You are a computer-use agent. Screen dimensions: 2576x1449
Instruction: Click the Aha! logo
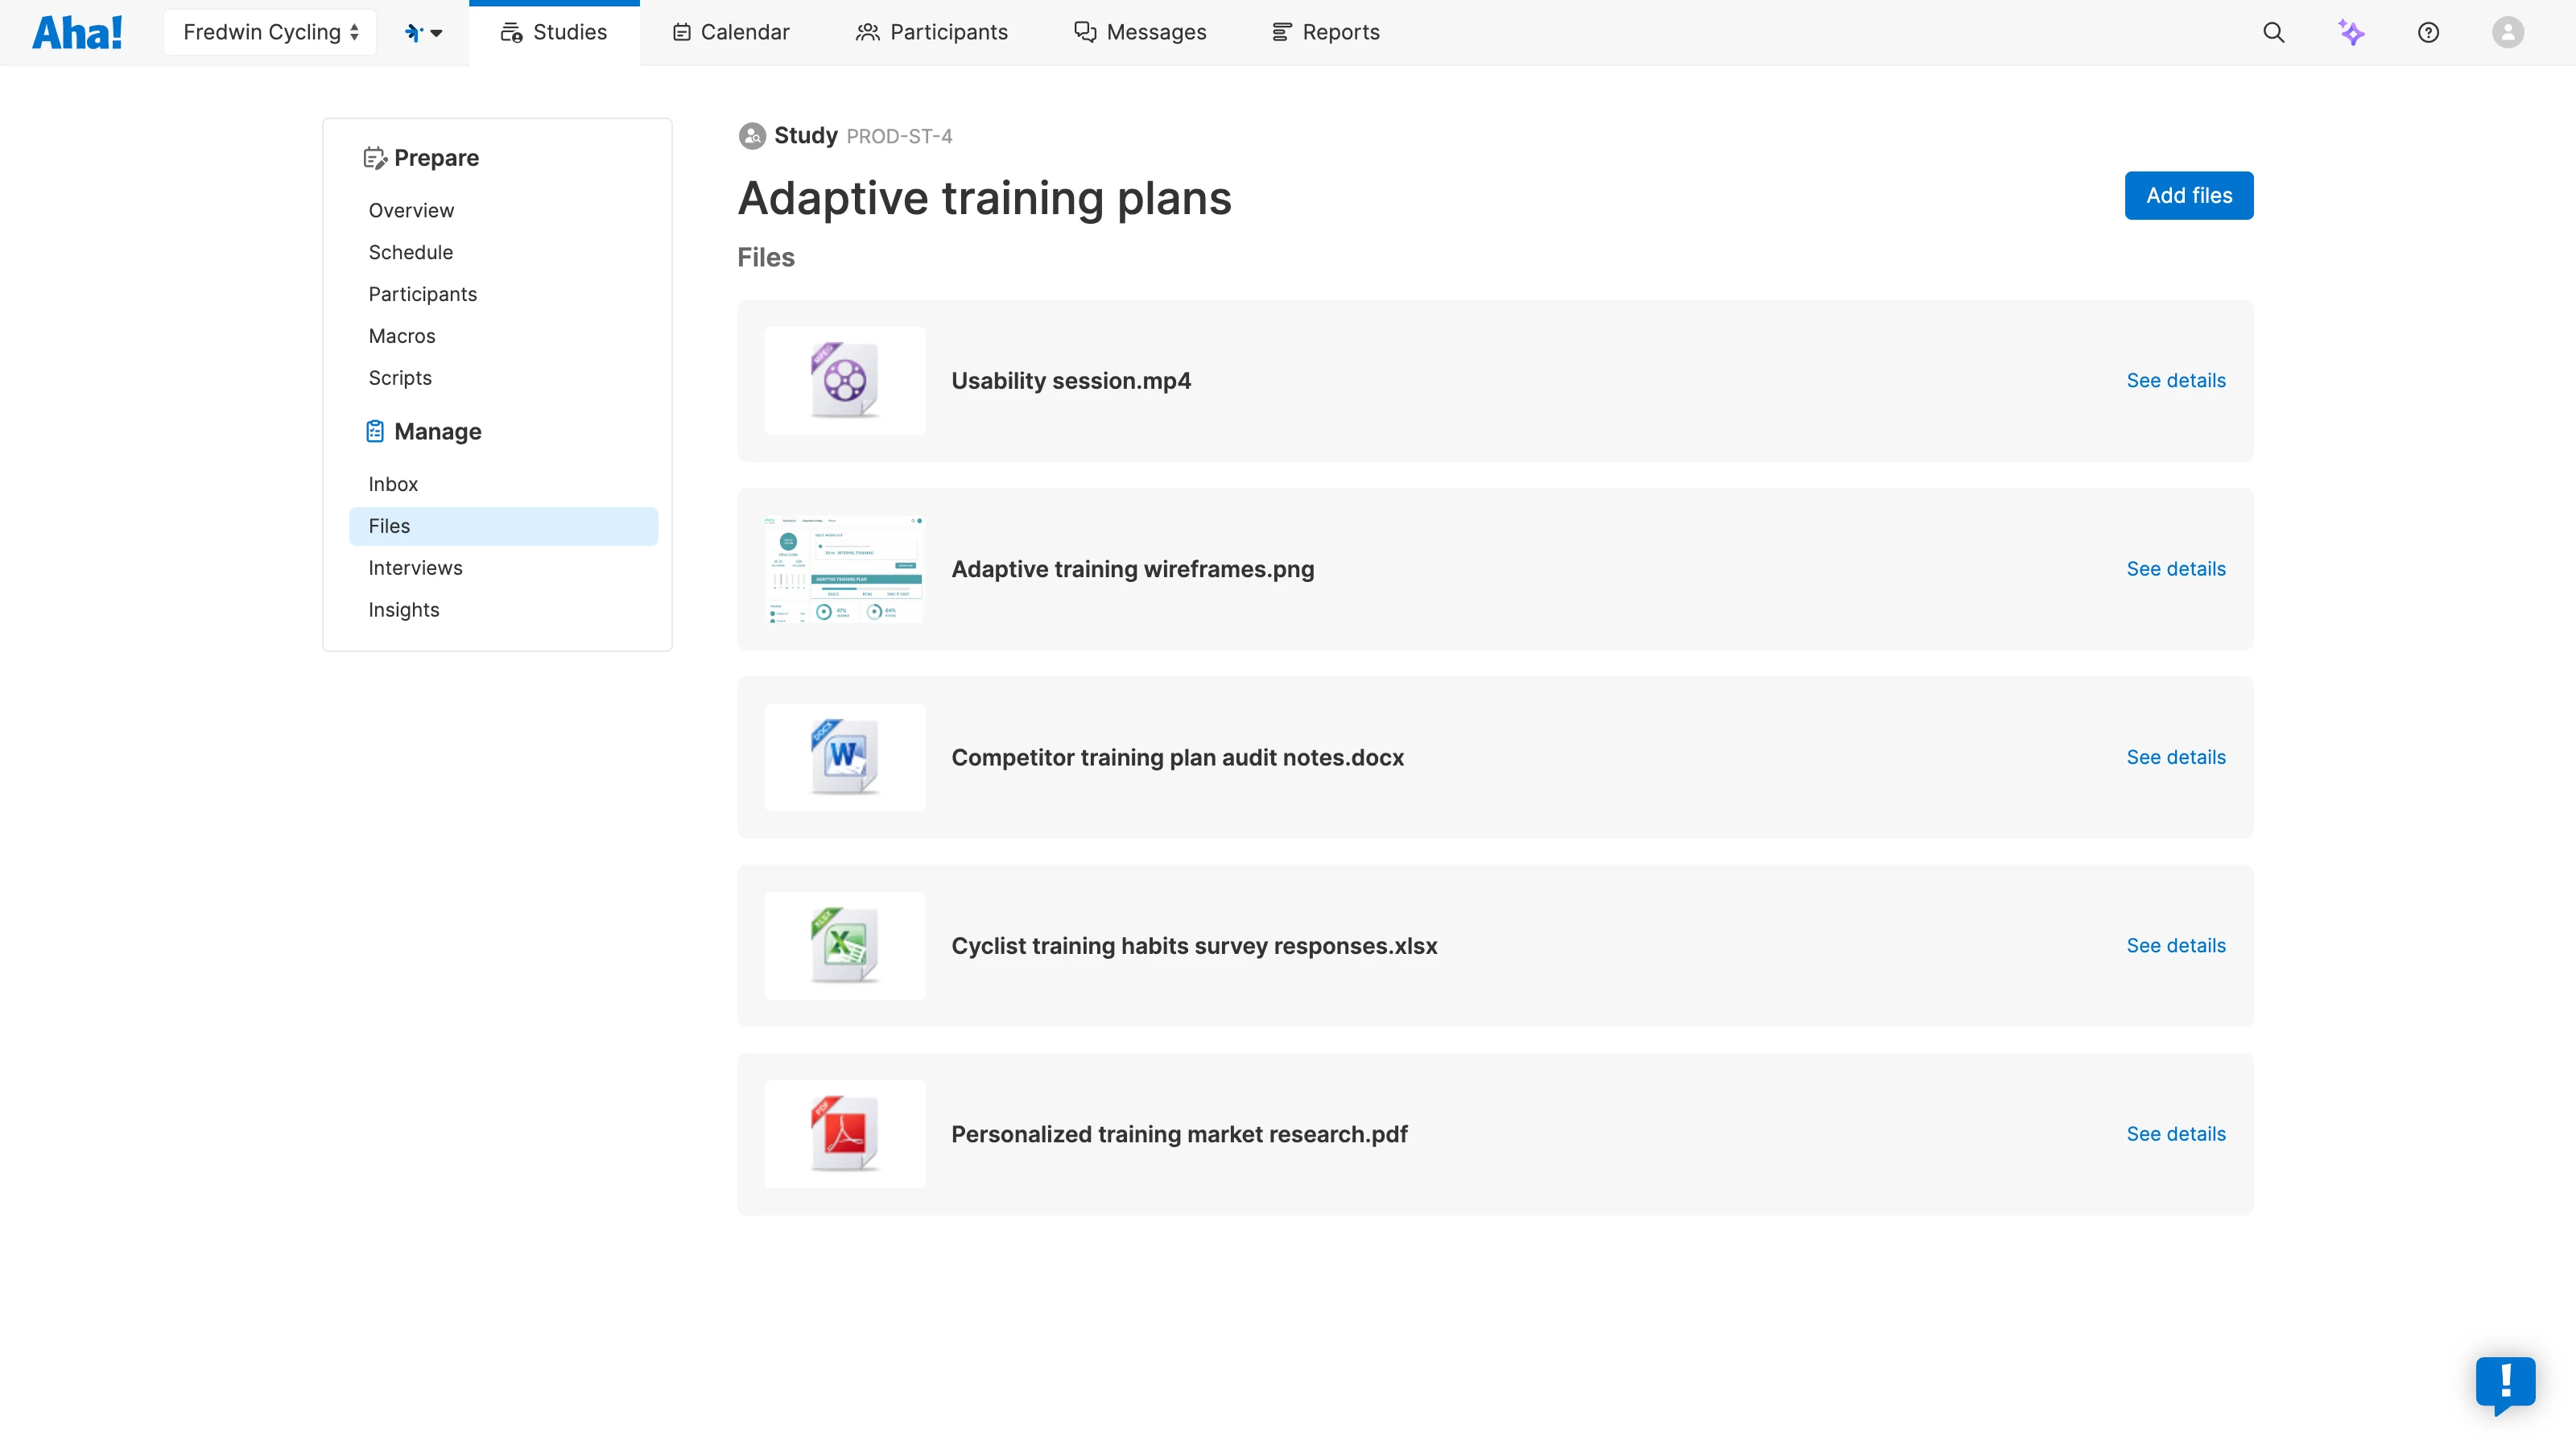click(77, 32)
